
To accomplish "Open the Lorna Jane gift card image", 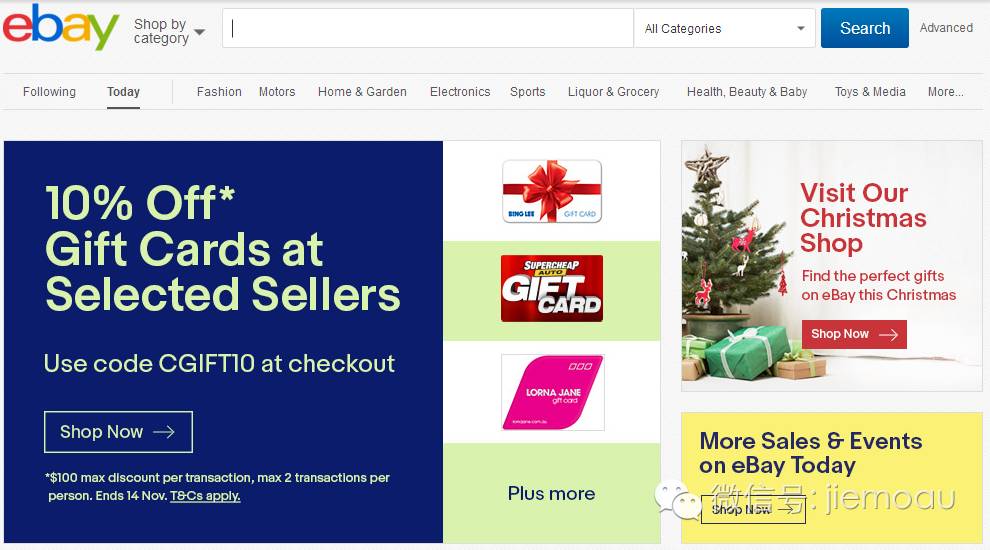I will [x=552, y=392].
